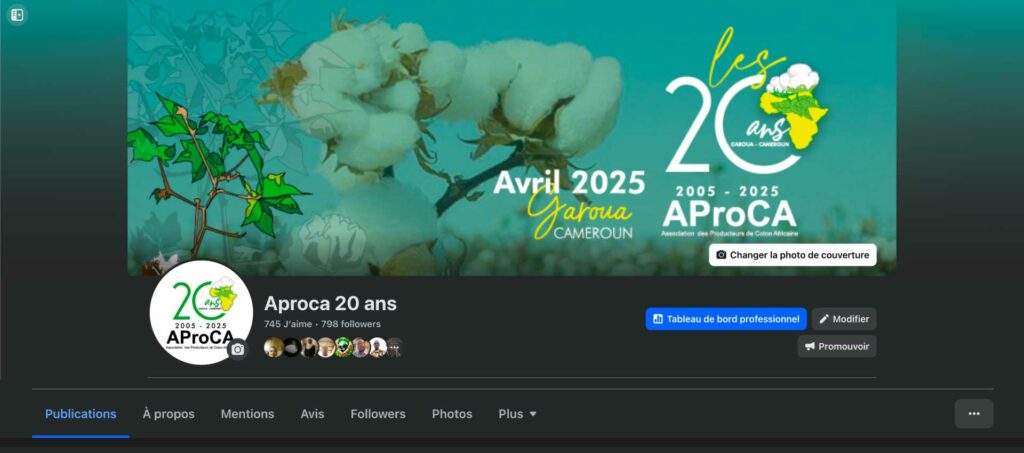Click the first follower avatar
Image resolution: width=1024 pixels, height=453 pixels.
tap(274, 347)
